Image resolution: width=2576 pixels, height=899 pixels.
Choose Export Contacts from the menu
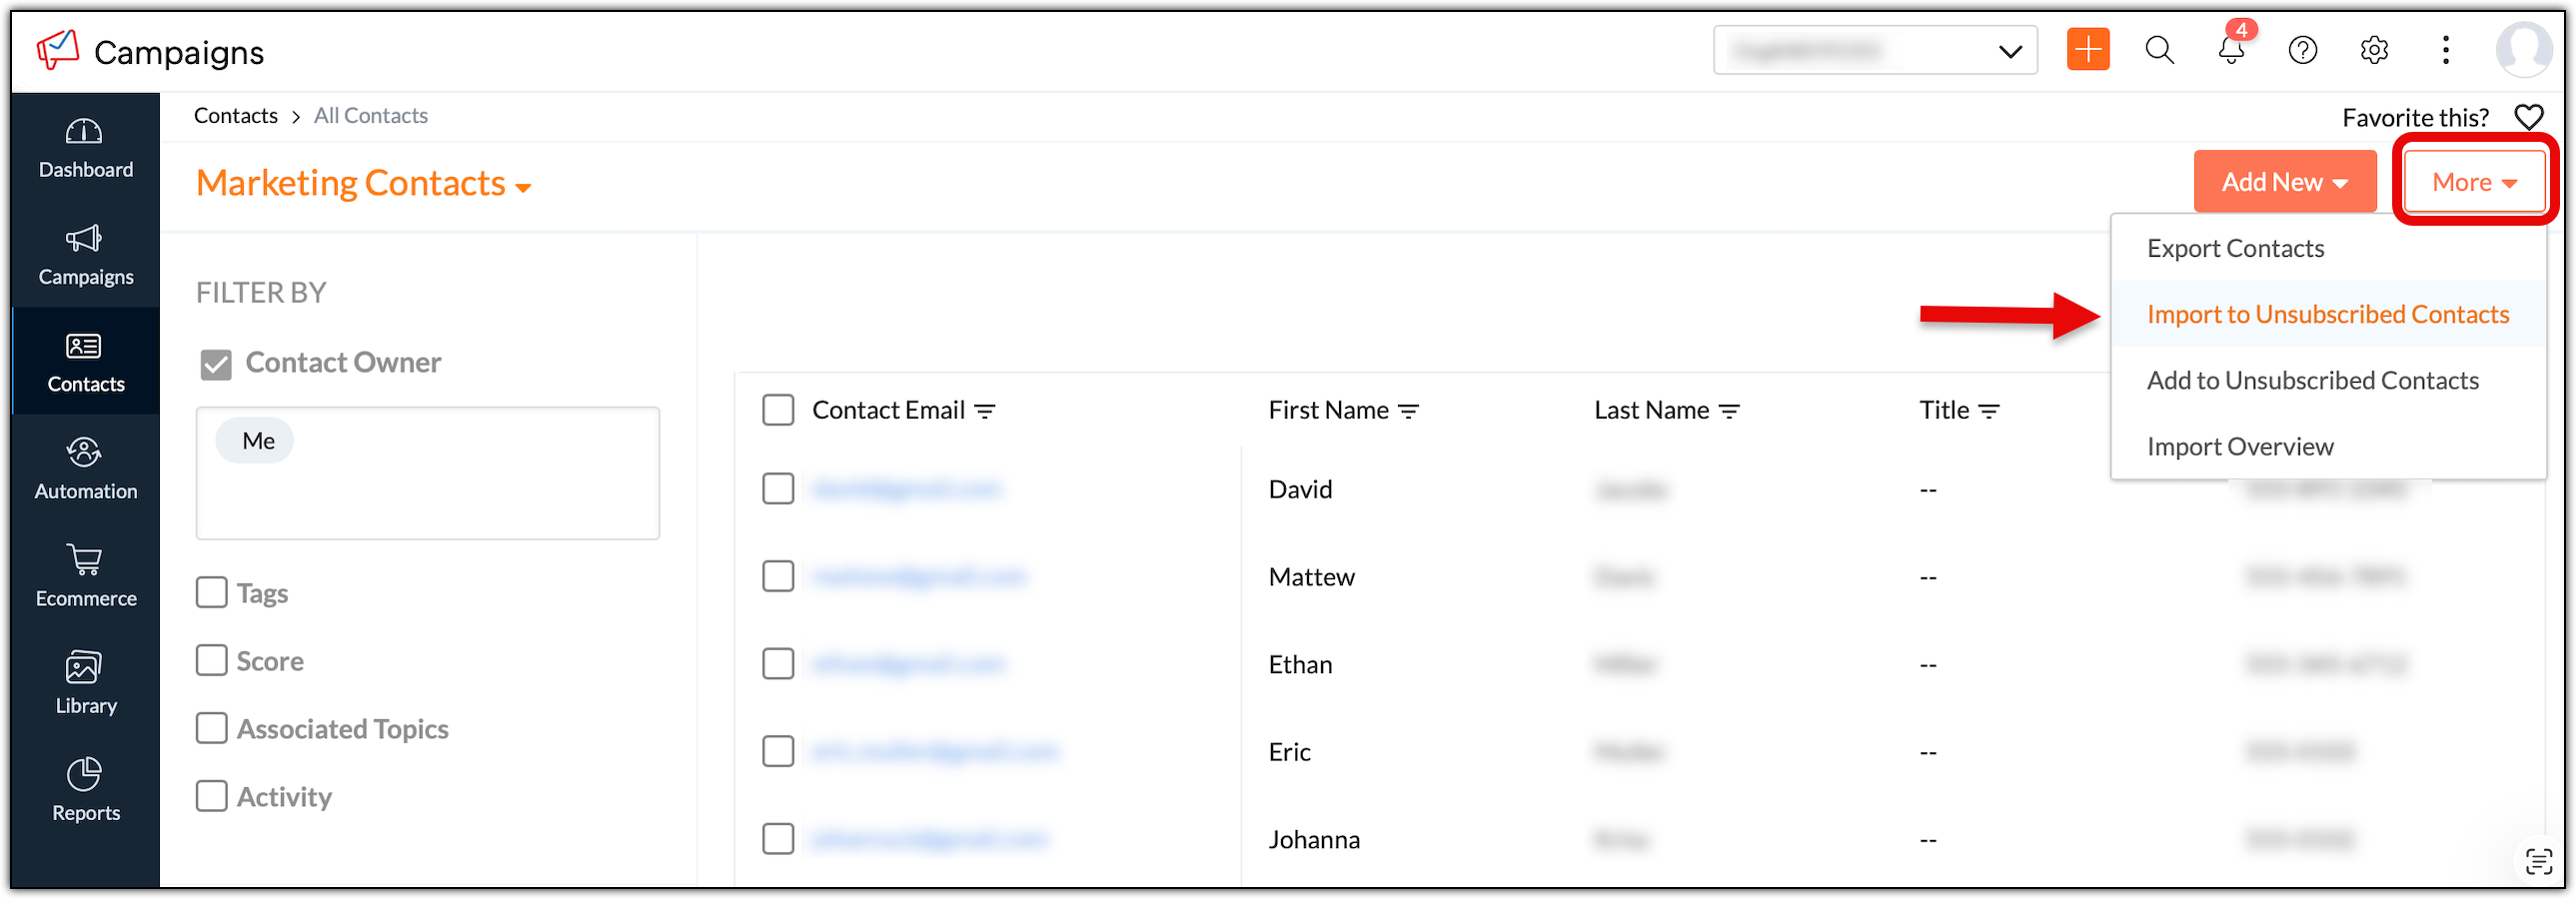[2235, 249]
